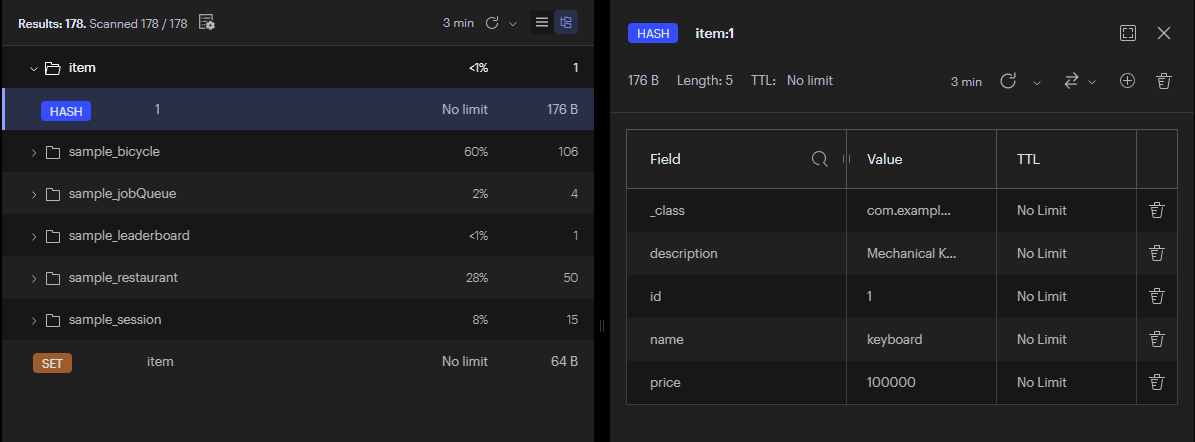Switch to list view of keys

coord(542,22)
